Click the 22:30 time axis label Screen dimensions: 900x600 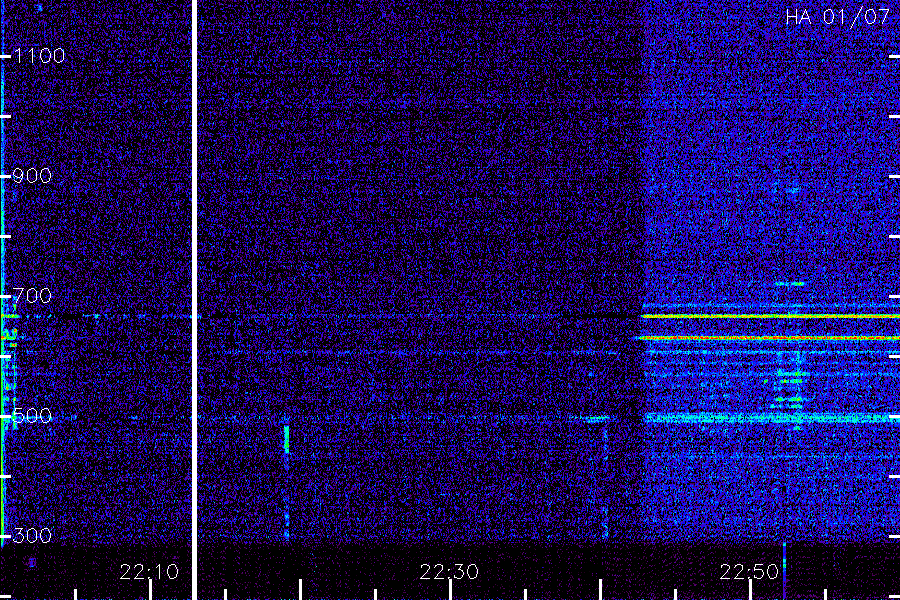point(449,572)
